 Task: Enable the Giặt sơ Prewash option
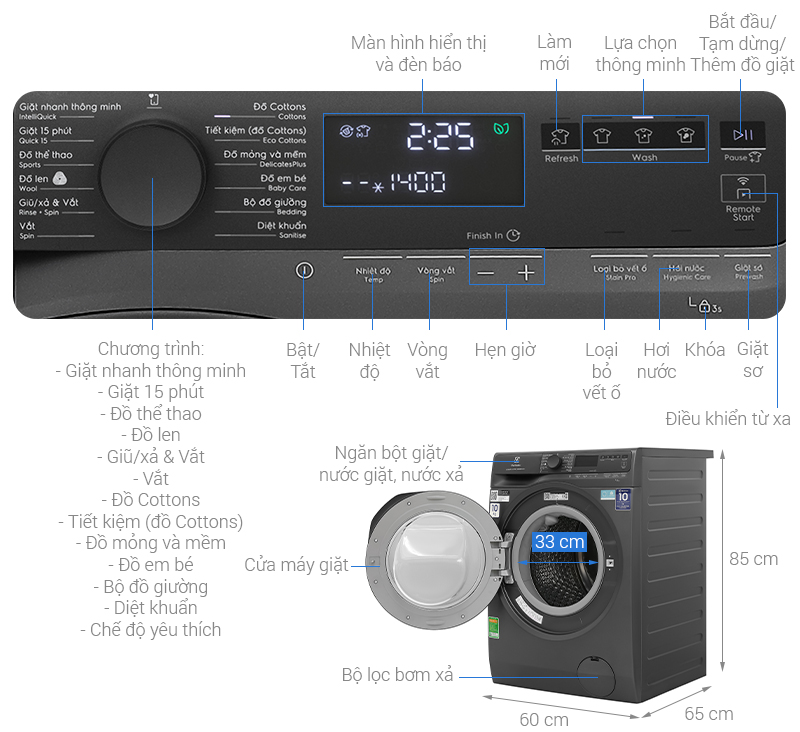click(750, 270)
